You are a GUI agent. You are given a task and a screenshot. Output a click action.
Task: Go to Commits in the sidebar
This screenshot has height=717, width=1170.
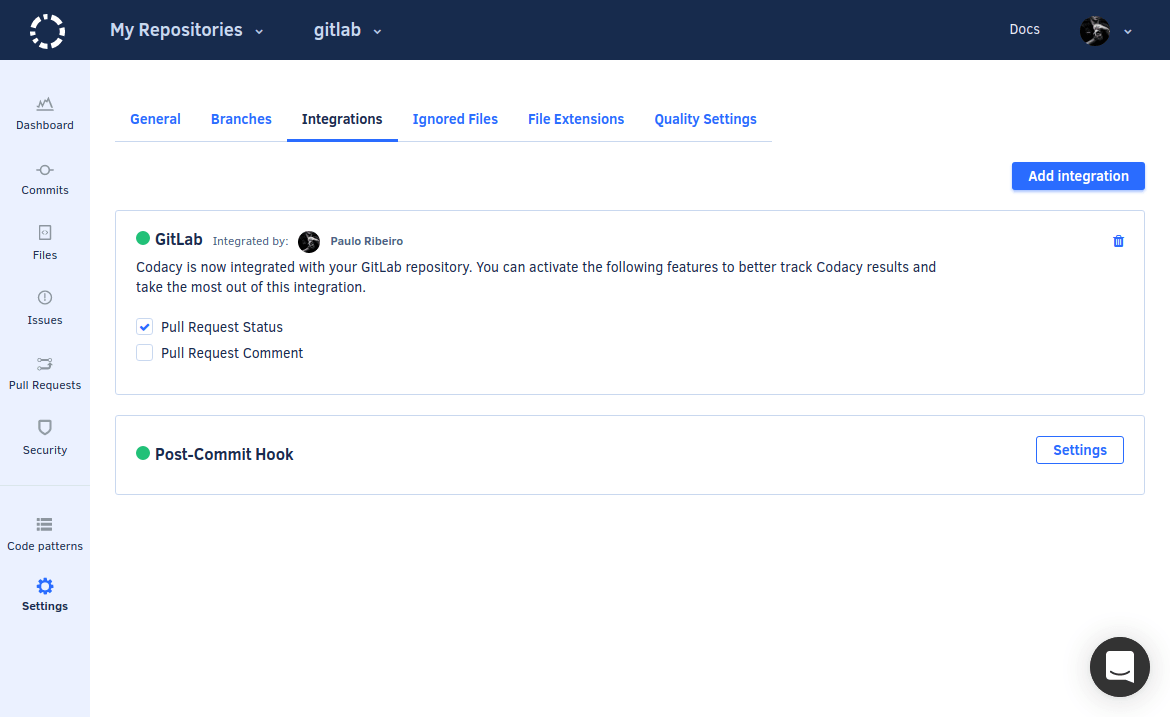pos(45,170)
